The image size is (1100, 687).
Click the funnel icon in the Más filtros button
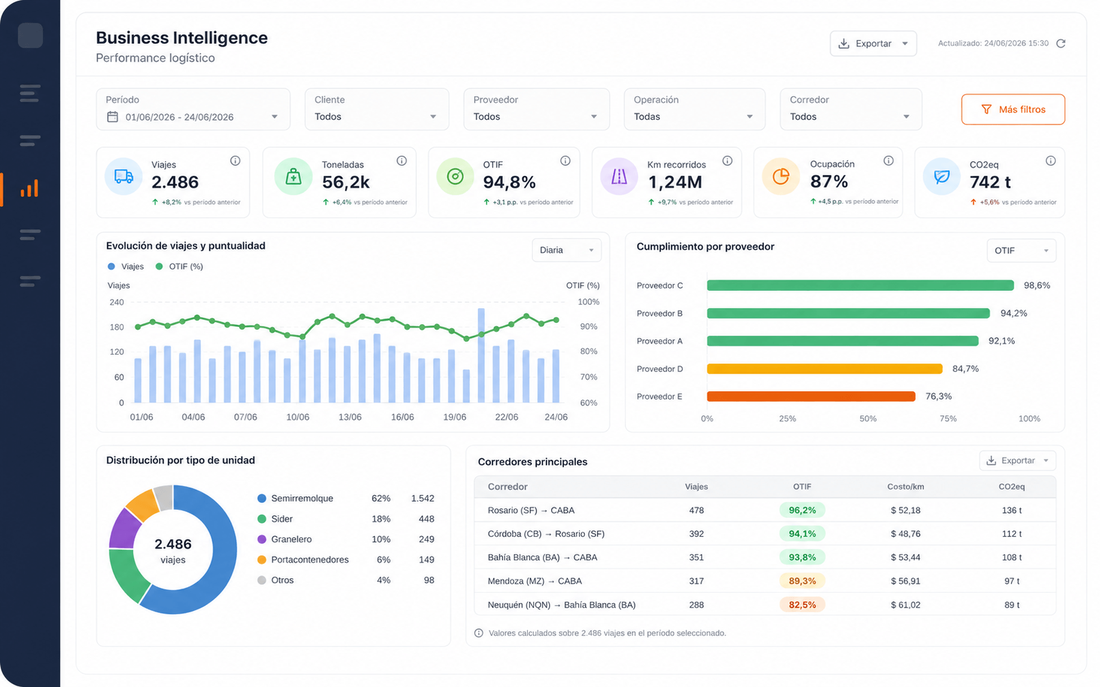point(986,109)
